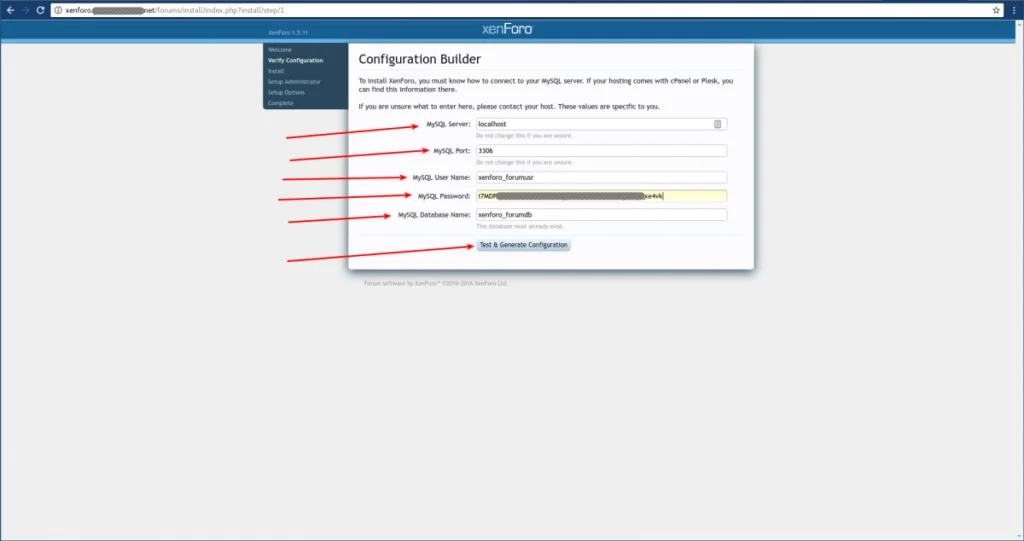Screen dimensions: 1024x541
Task: Click Test & Generate Configuration button
Action: 523,245
